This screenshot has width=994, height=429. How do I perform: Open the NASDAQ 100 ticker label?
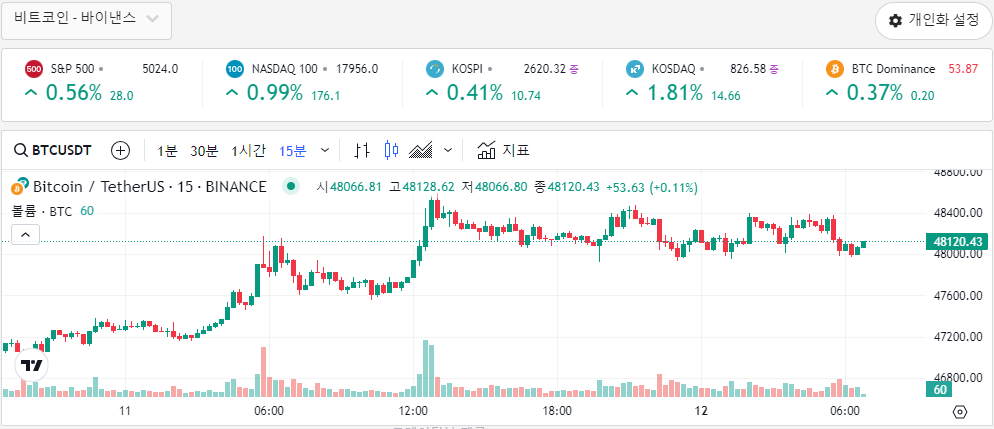[x=285, y=68]
